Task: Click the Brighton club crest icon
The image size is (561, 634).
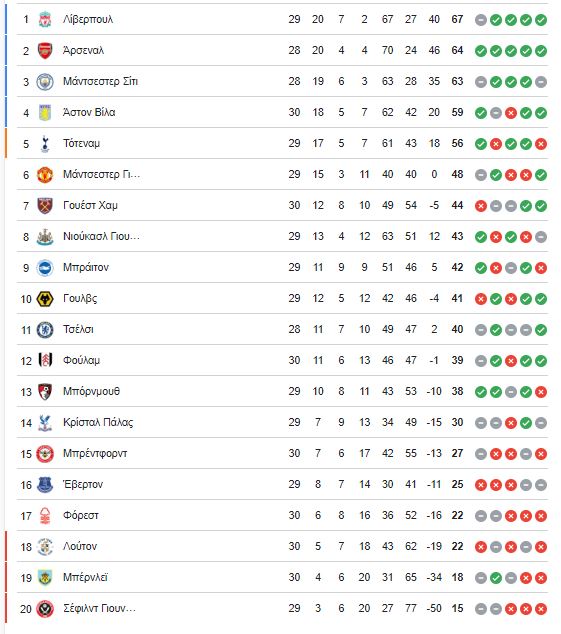Action: click(45, 268)
